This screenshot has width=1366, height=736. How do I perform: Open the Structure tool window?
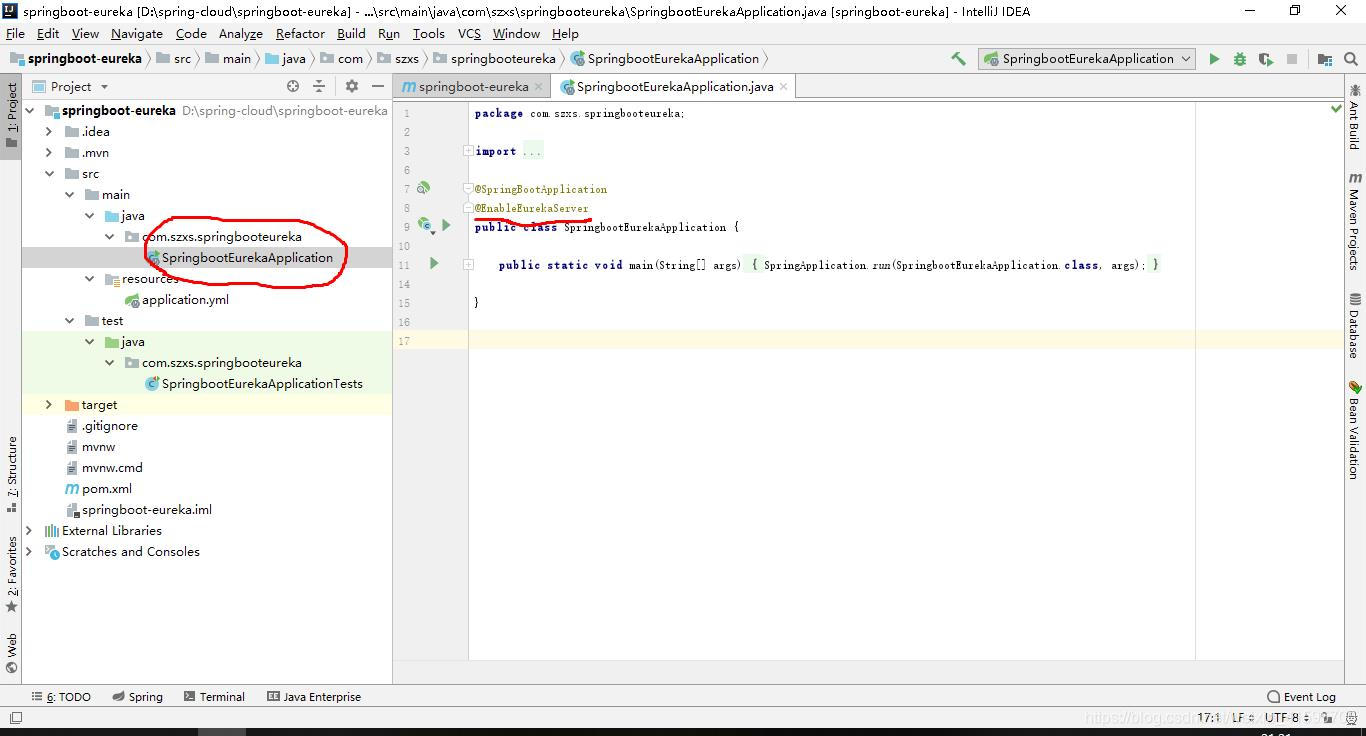tap(11, 475)
